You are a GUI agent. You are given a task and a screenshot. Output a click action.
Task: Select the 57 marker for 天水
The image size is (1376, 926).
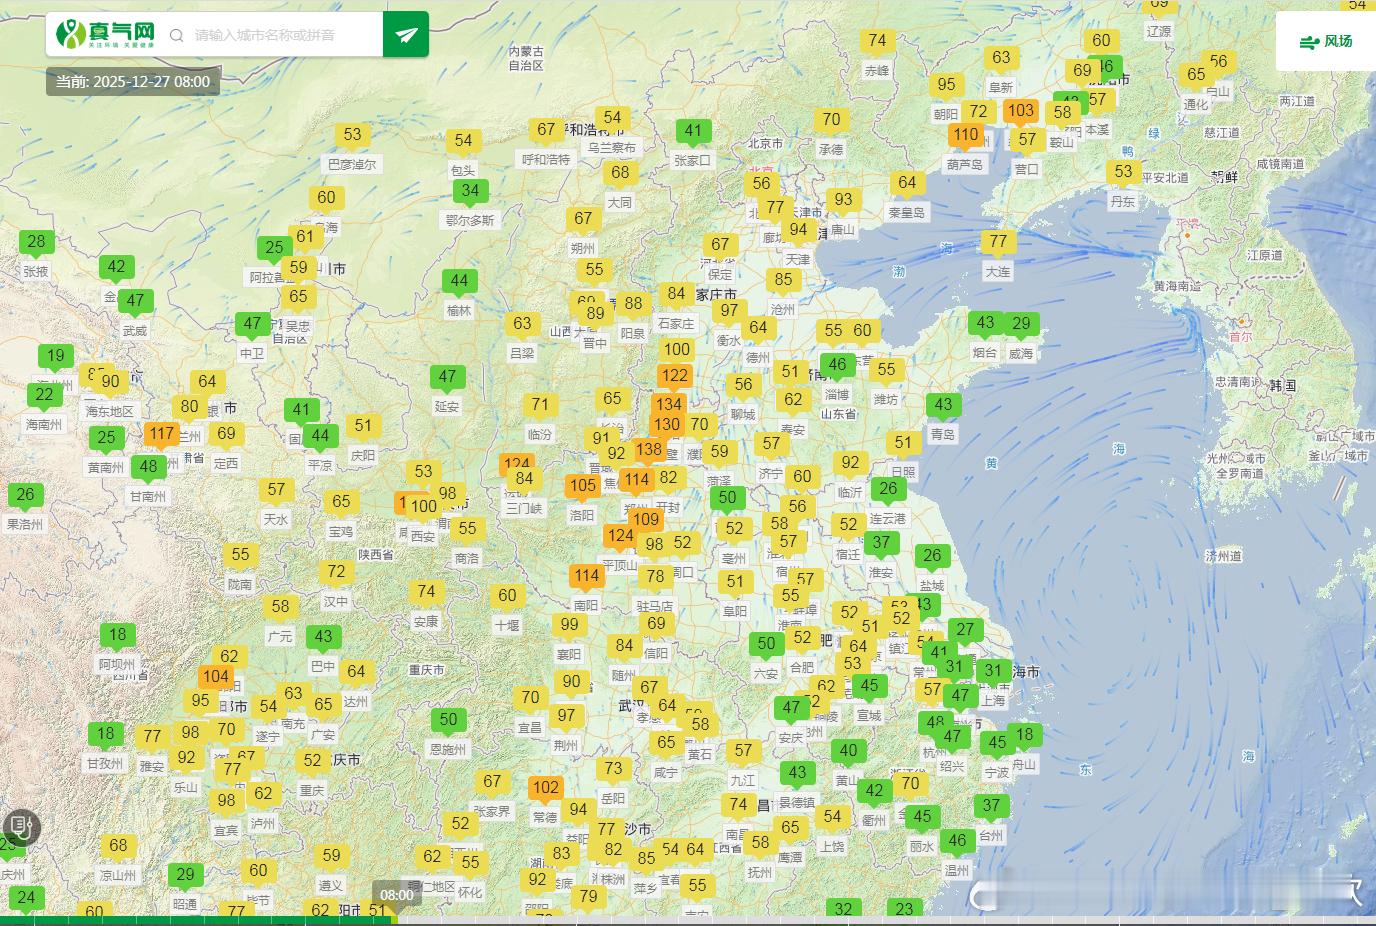[x=276, y=491]
